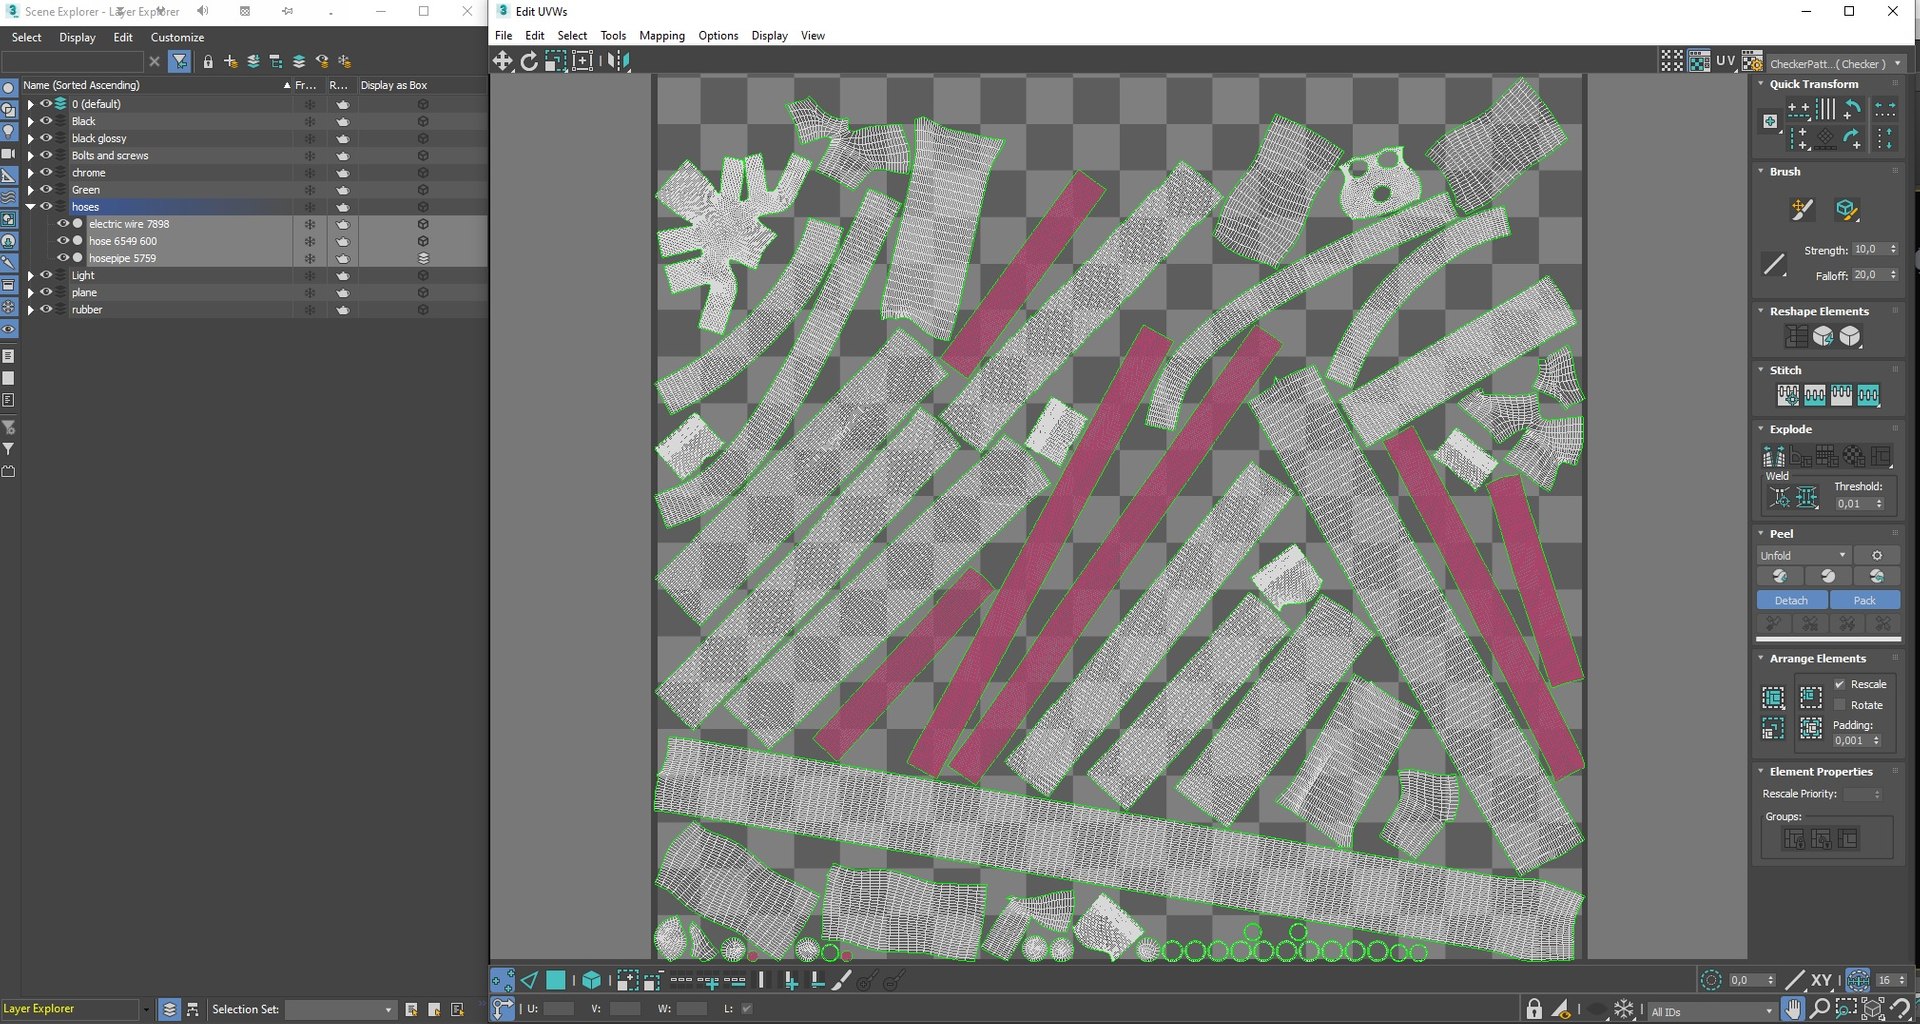
Task: Uncheck the Rescale checkbox
Action: point(1840,684)
